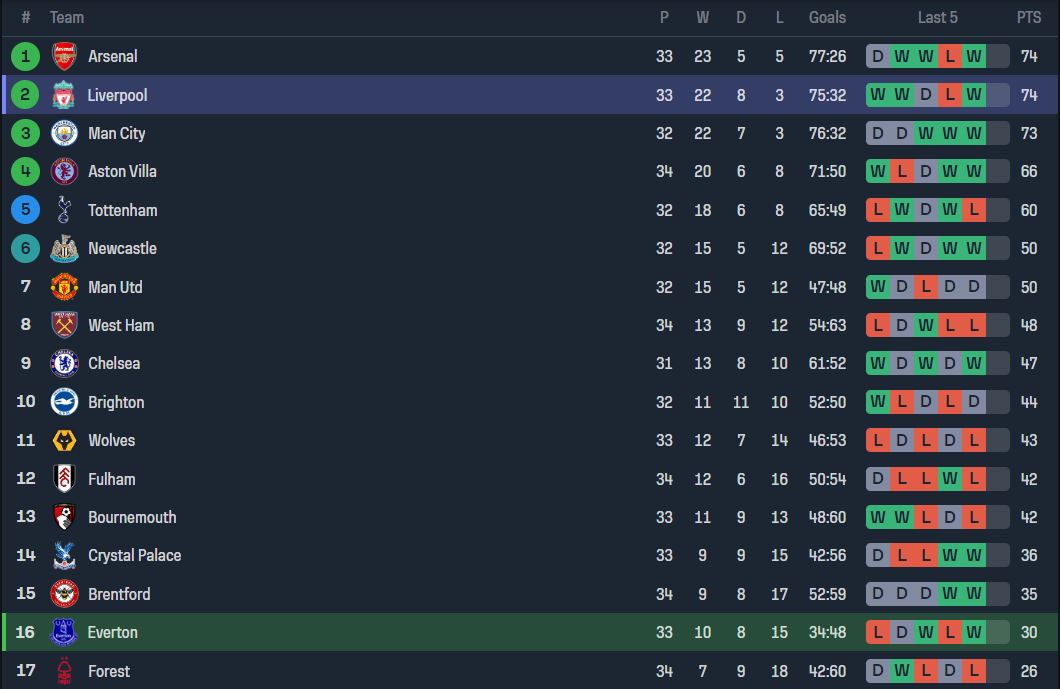Open the West Ham team link
The width and height of the screenshot is (1060, 689).
point(121,325)
